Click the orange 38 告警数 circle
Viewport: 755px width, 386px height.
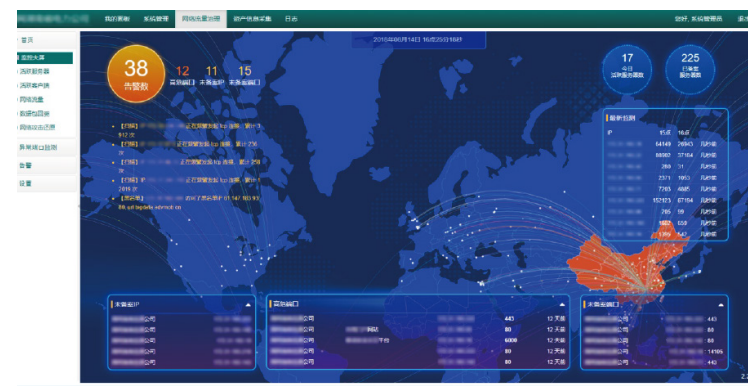[136, 74]
